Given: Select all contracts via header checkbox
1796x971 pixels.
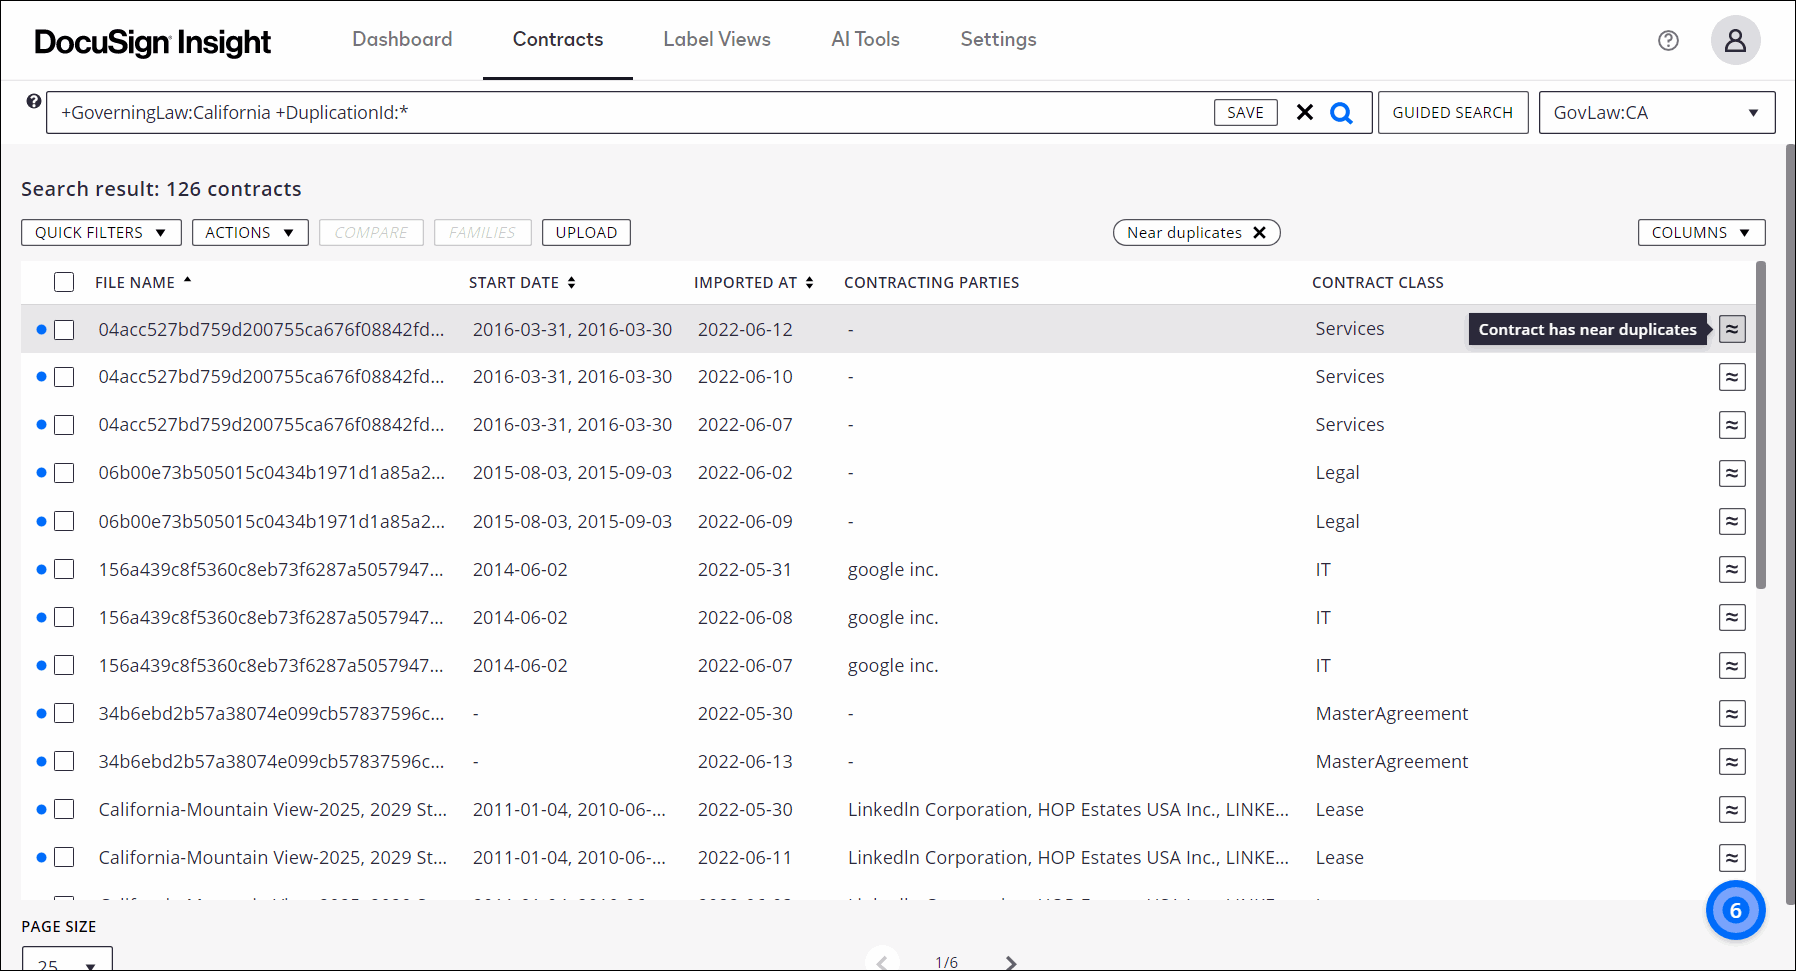Looking at the screenshot, I should (64, 282).
